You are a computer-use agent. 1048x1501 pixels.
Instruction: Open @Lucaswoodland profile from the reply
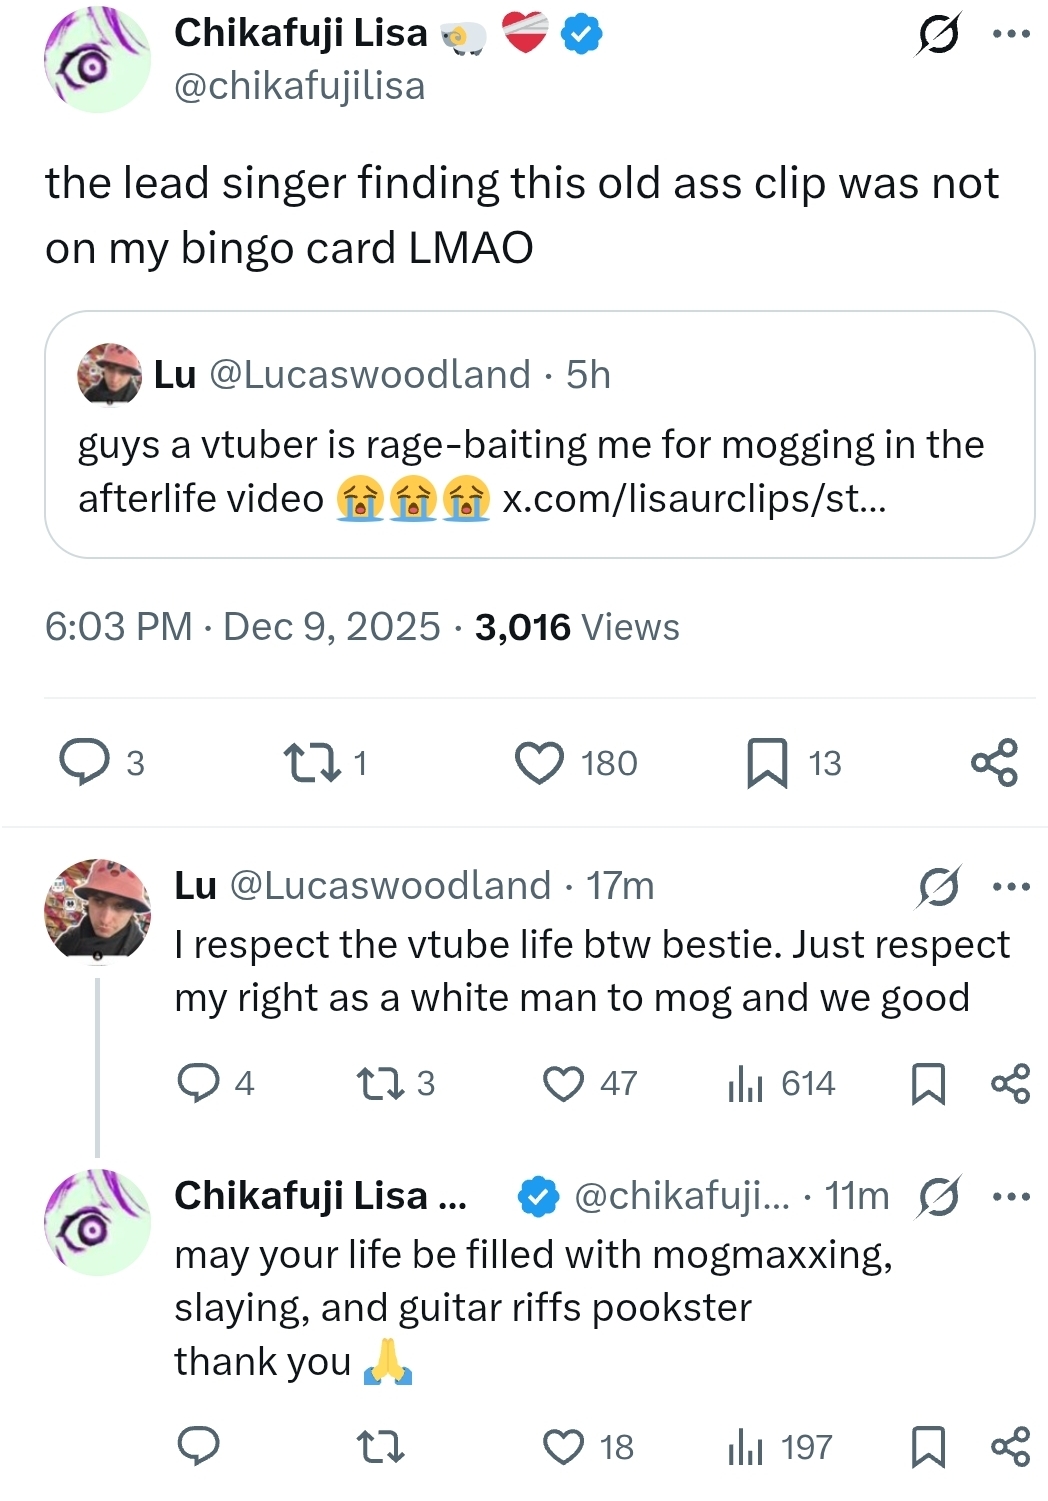pos(390,886)
